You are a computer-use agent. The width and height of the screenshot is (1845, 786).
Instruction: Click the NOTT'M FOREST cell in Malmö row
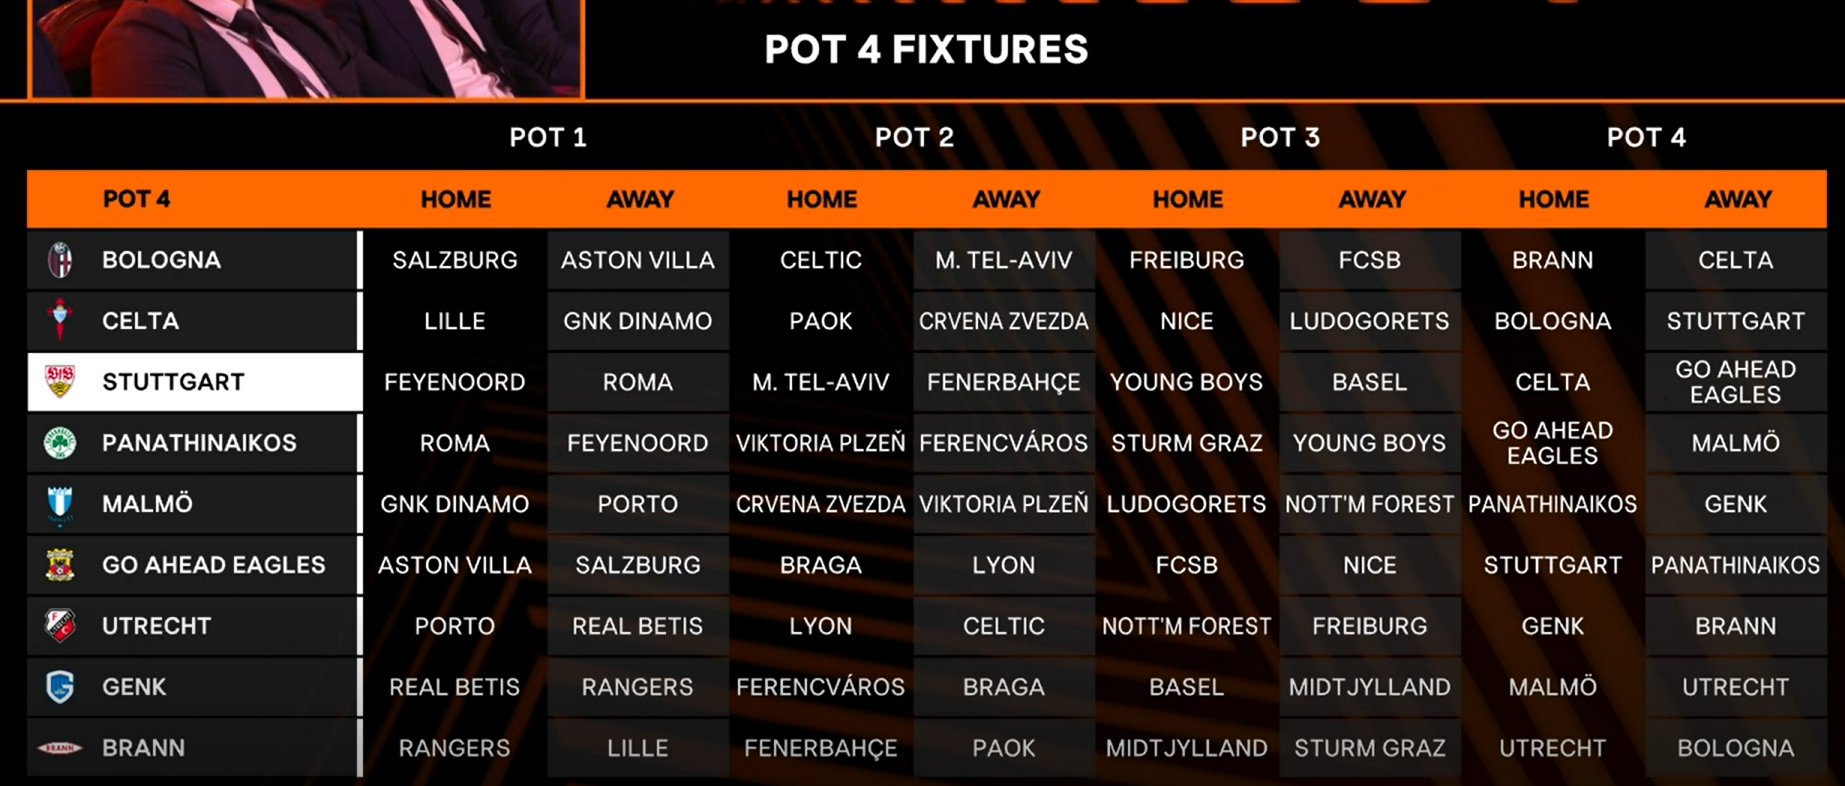[1370, 504]
